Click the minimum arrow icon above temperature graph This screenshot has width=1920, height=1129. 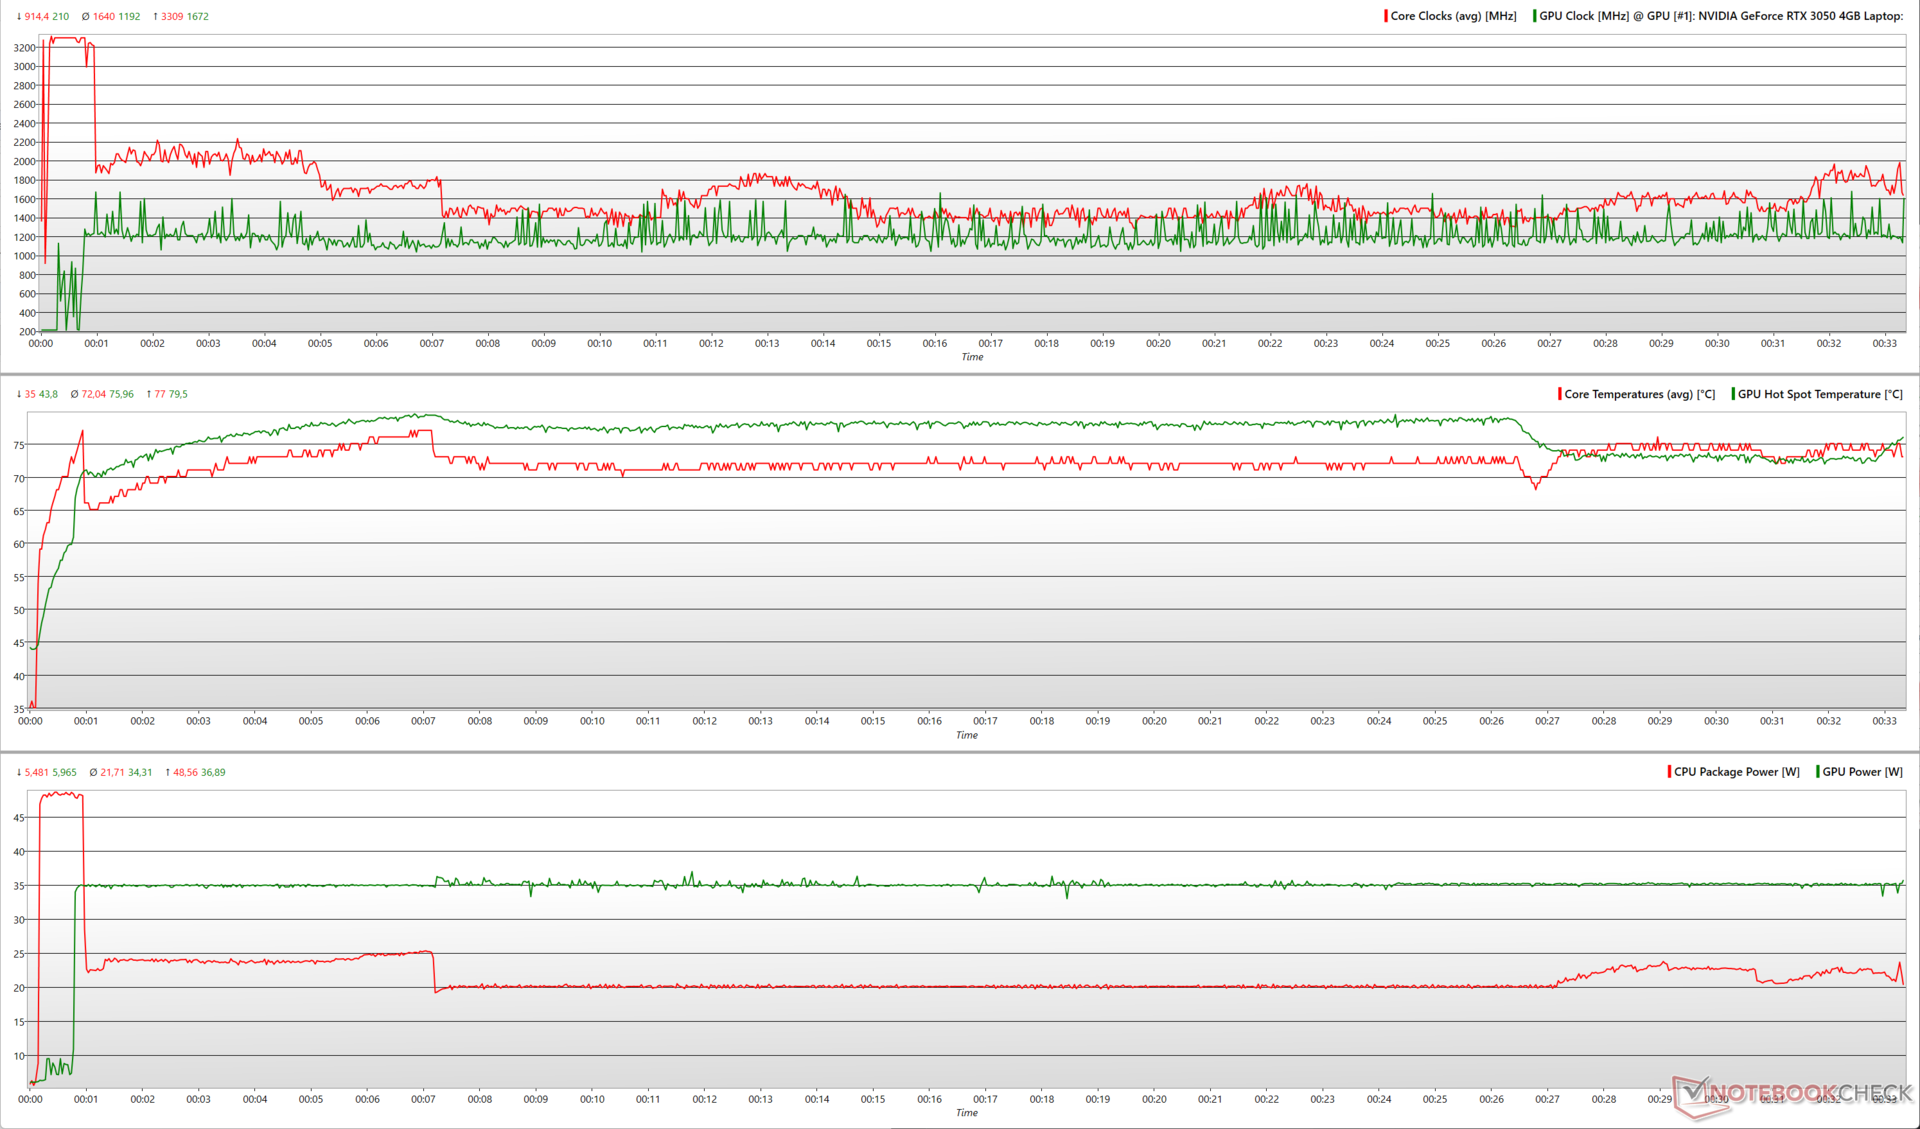19,394
